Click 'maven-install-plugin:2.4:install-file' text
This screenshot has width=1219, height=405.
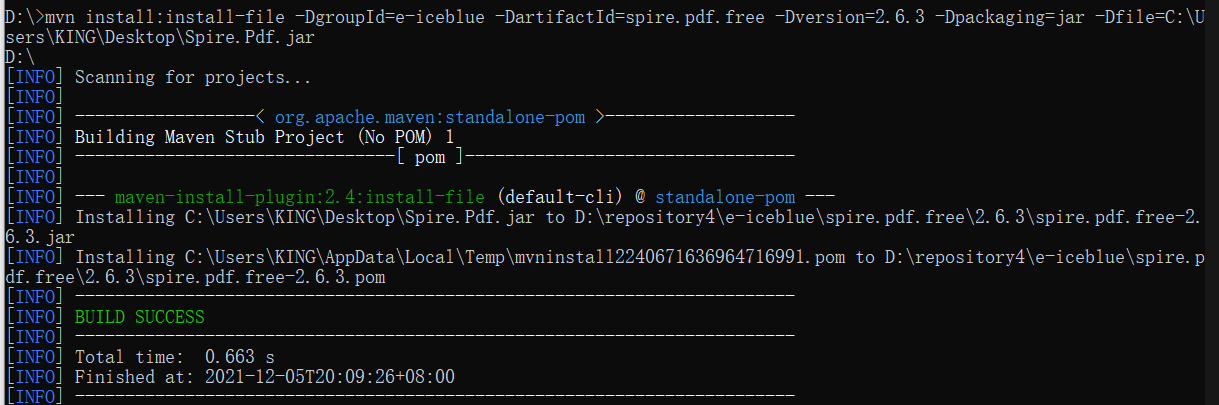300,197
